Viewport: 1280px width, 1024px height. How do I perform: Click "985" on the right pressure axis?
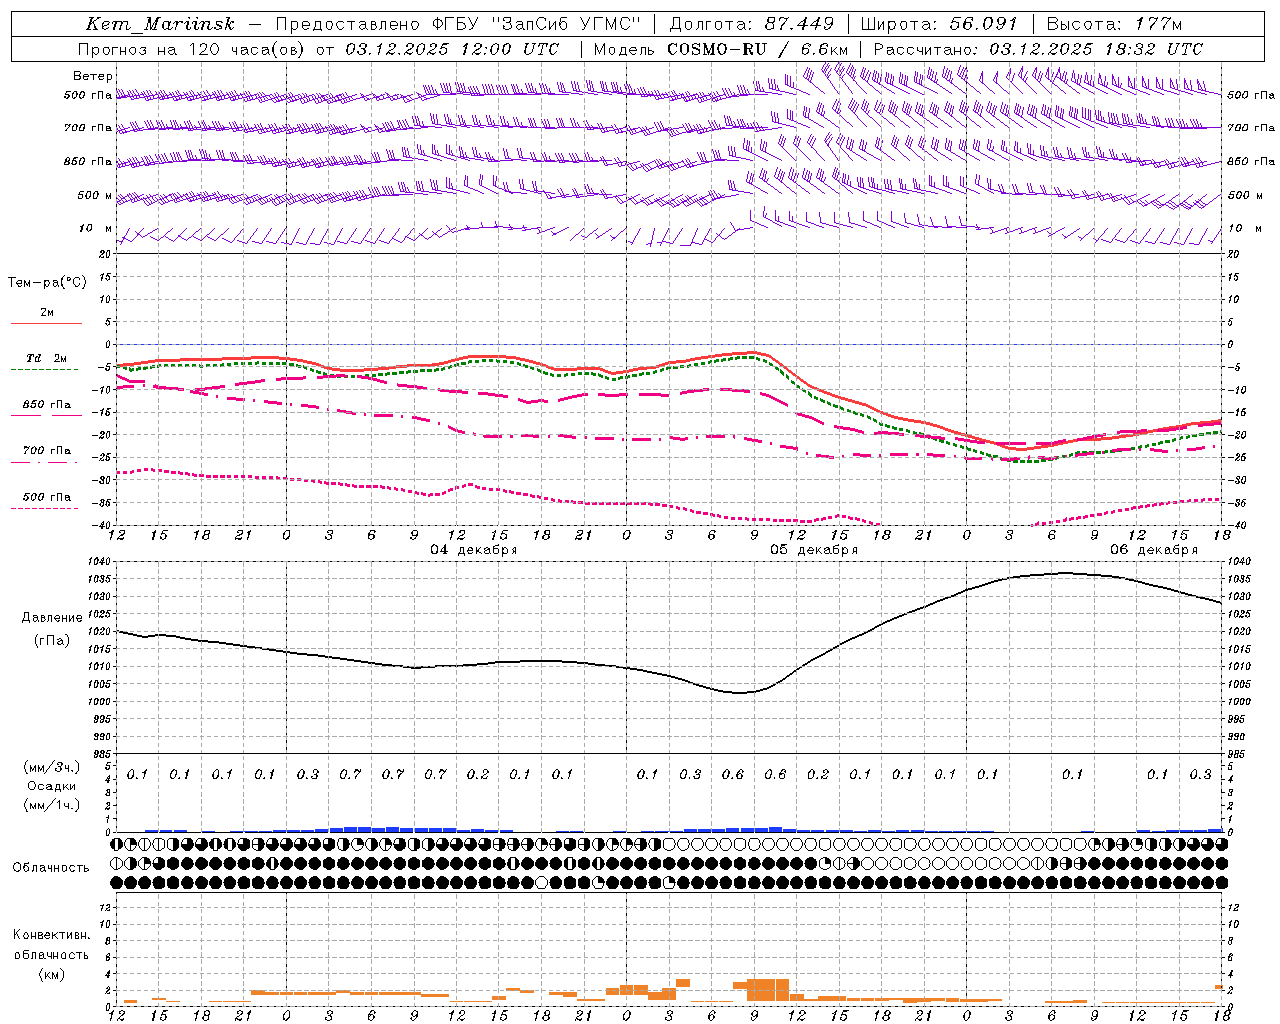(x=1238, y=754)
